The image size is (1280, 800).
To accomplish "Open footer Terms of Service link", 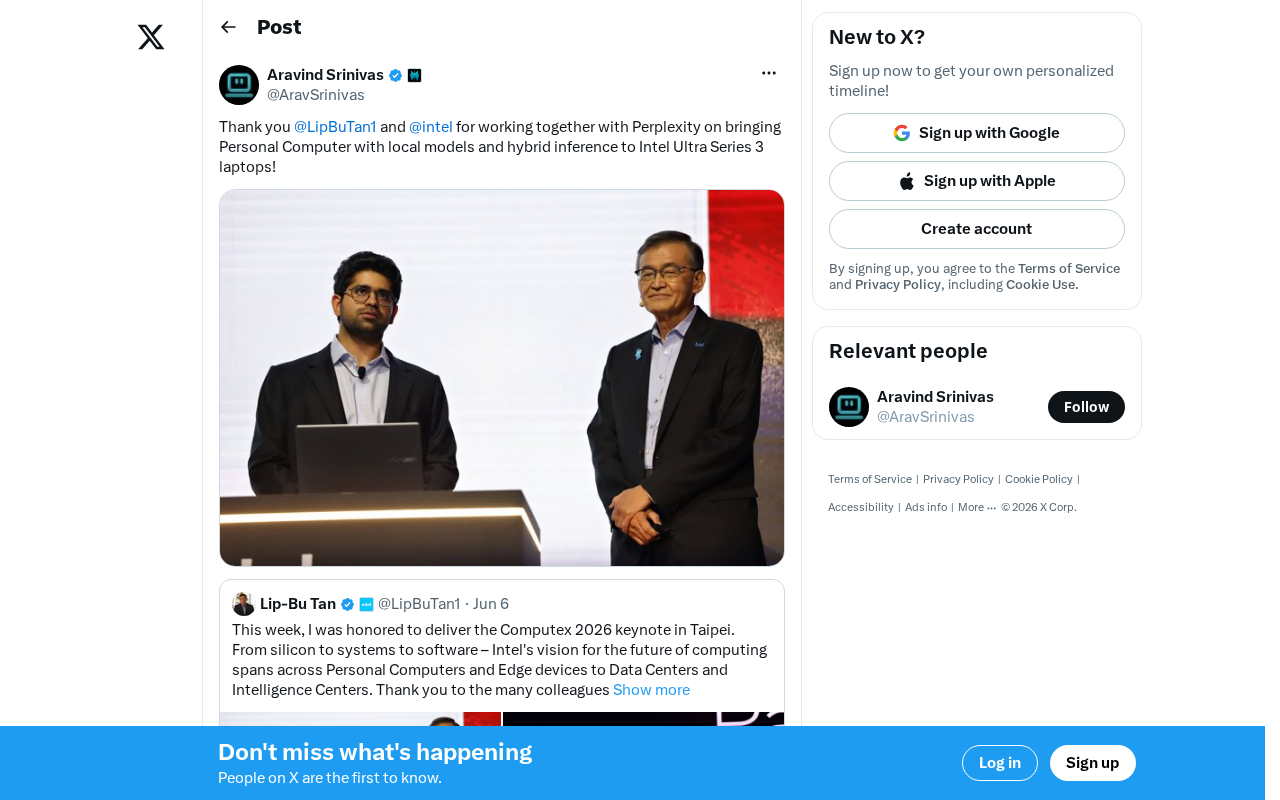I will pyautogui.click(x=870, y=479).
